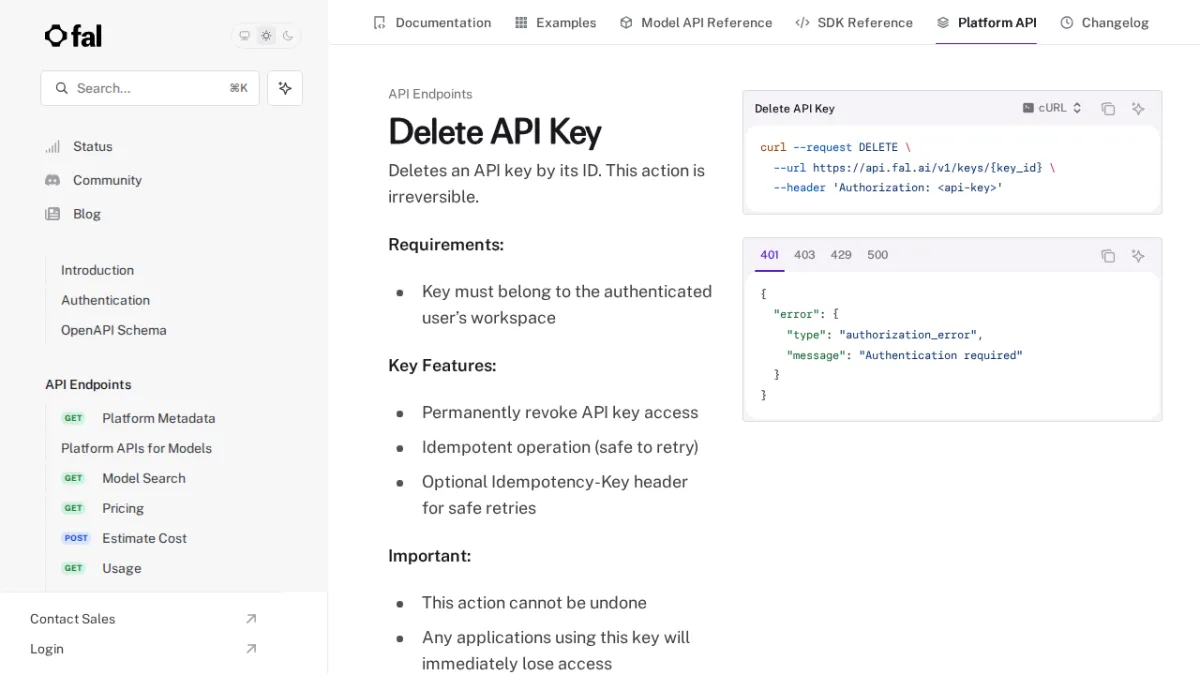Click the ⌘K shortcut hint in search
Screen dimensions: 1200x675
click(x=238, y=88)
